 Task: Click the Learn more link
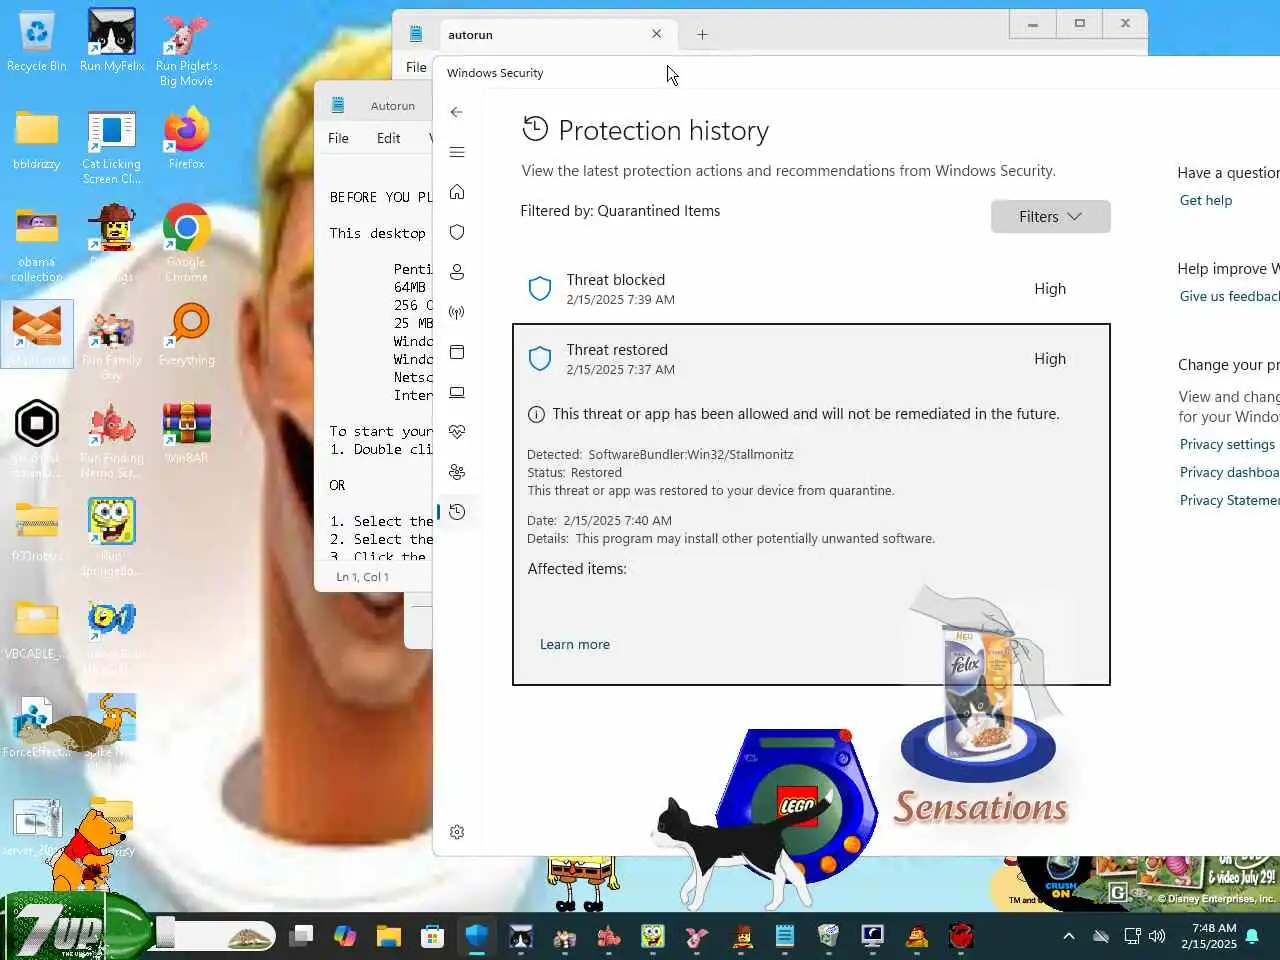tap(575, 644)
